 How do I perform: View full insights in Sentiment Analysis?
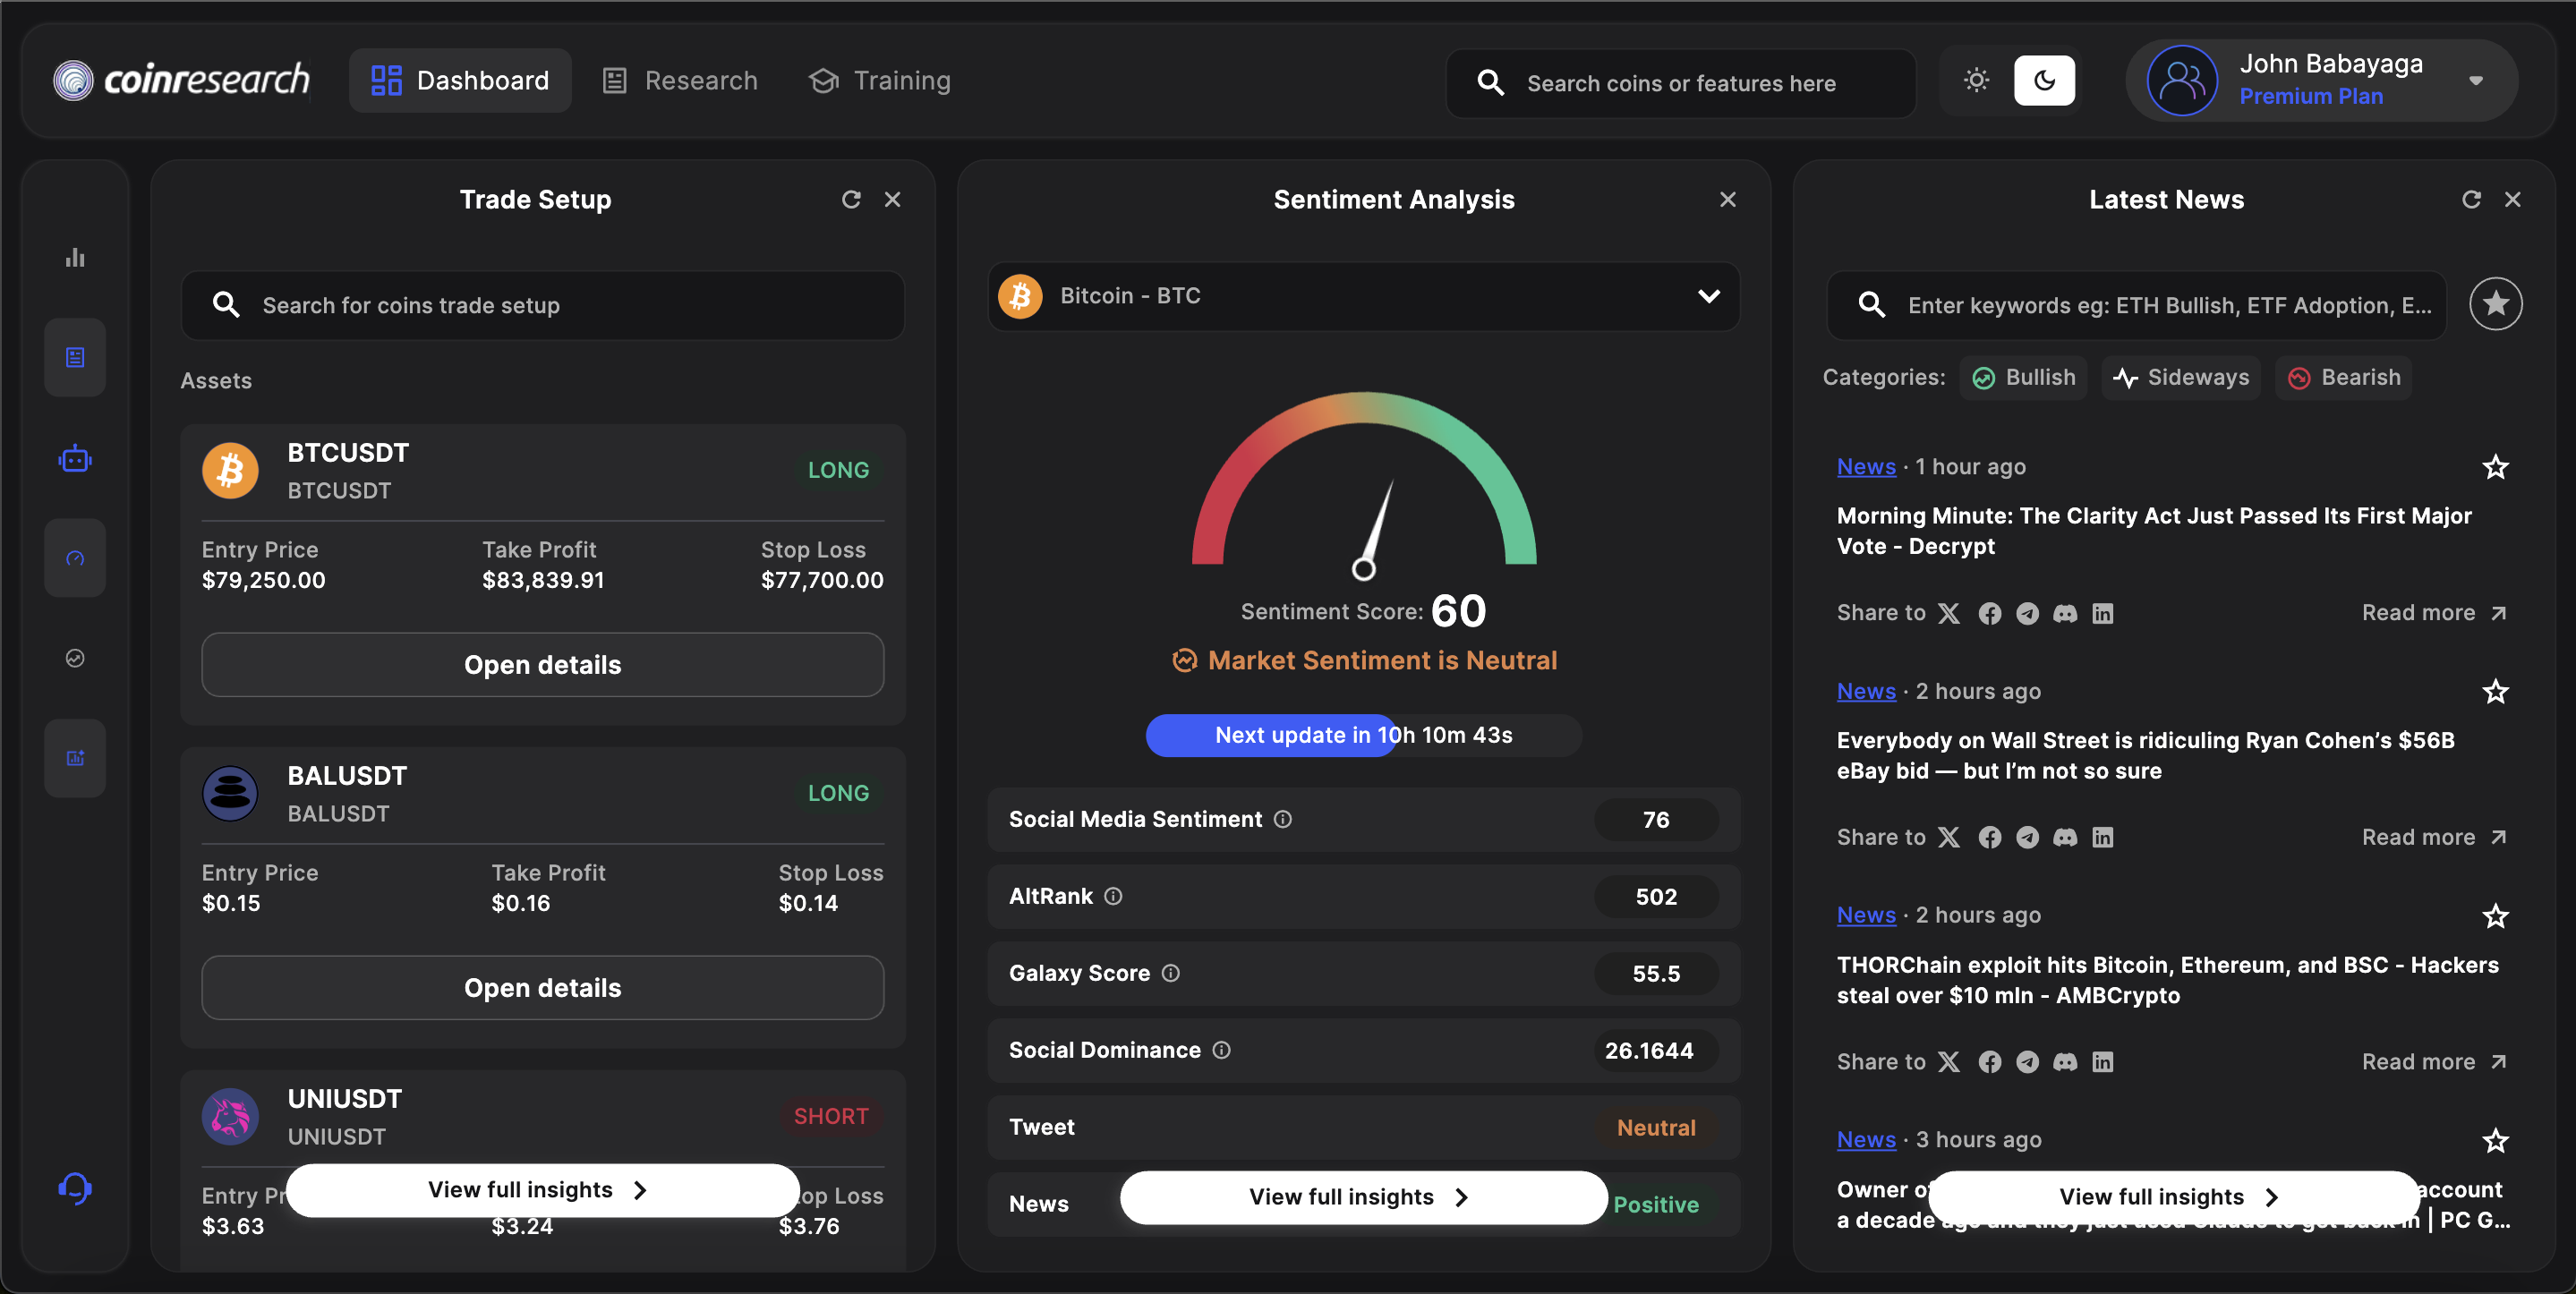pyautogui.click(x=1364, y=1197)
